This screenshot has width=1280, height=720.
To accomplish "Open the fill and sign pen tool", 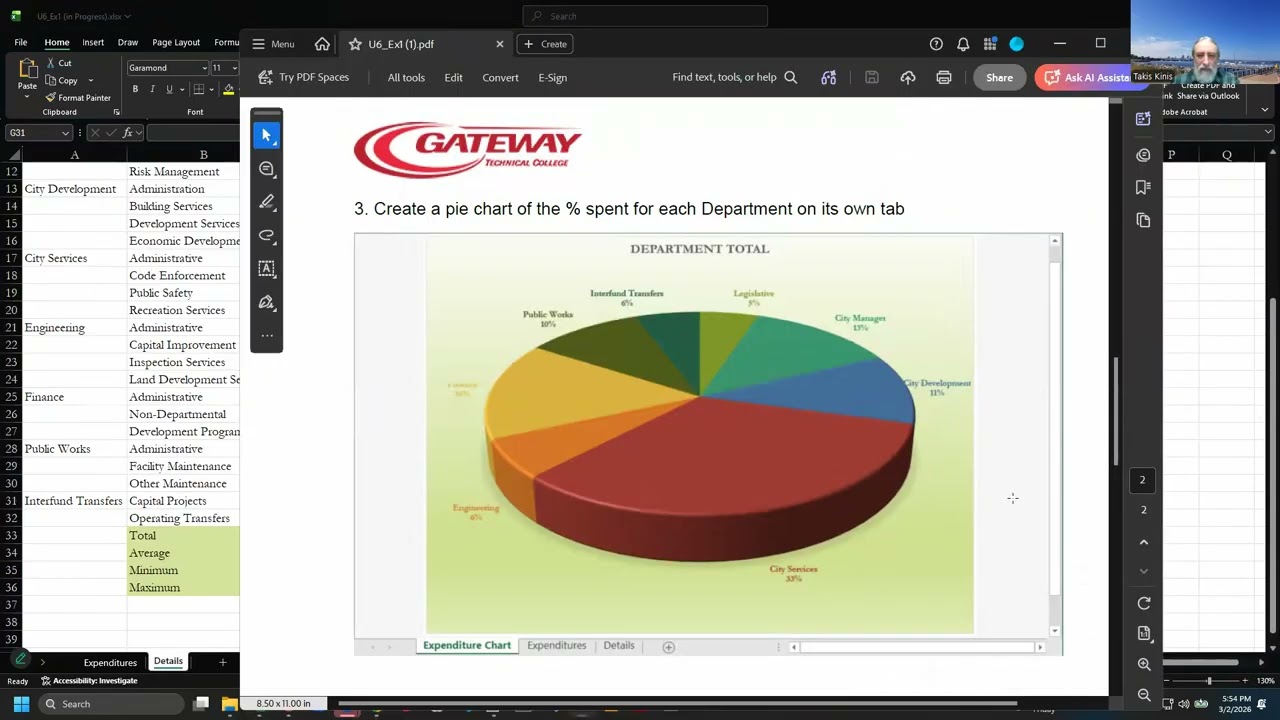I will 266,302.
